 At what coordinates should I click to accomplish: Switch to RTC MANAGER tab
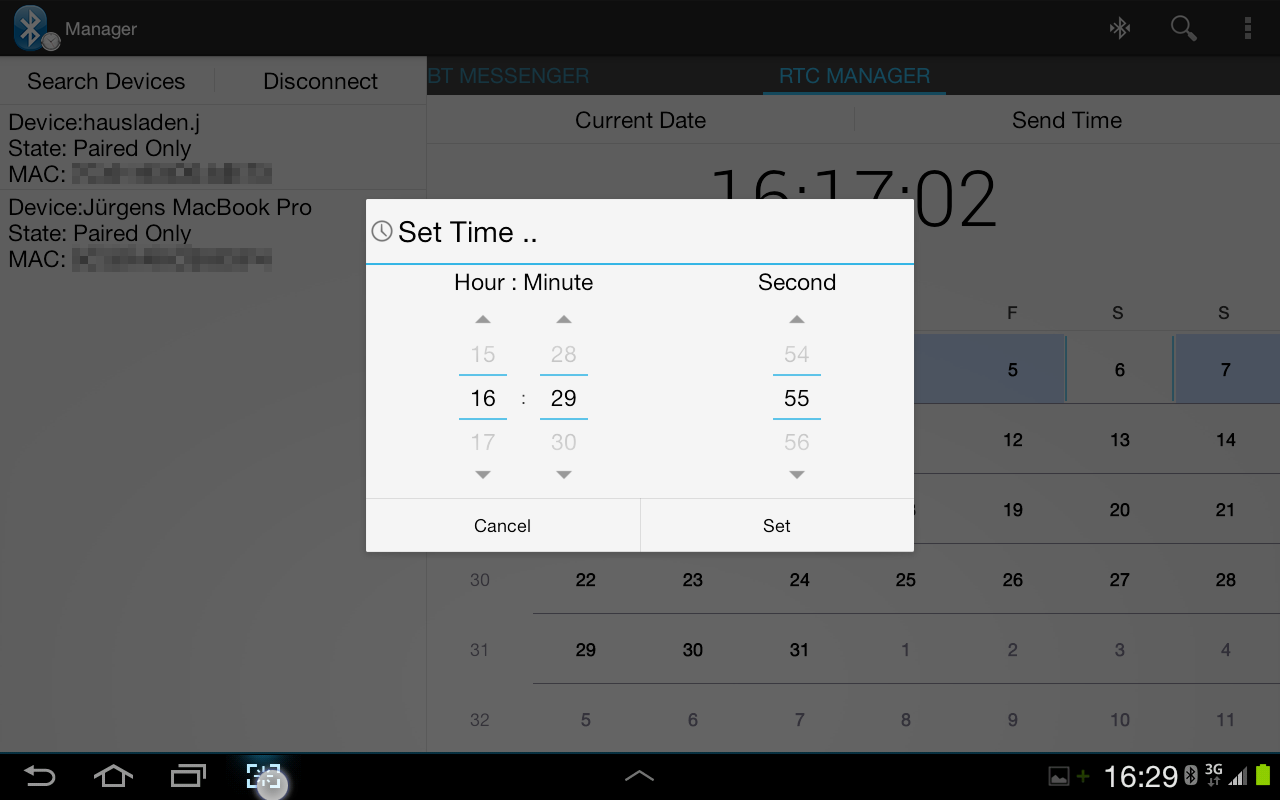coord(854,76)
